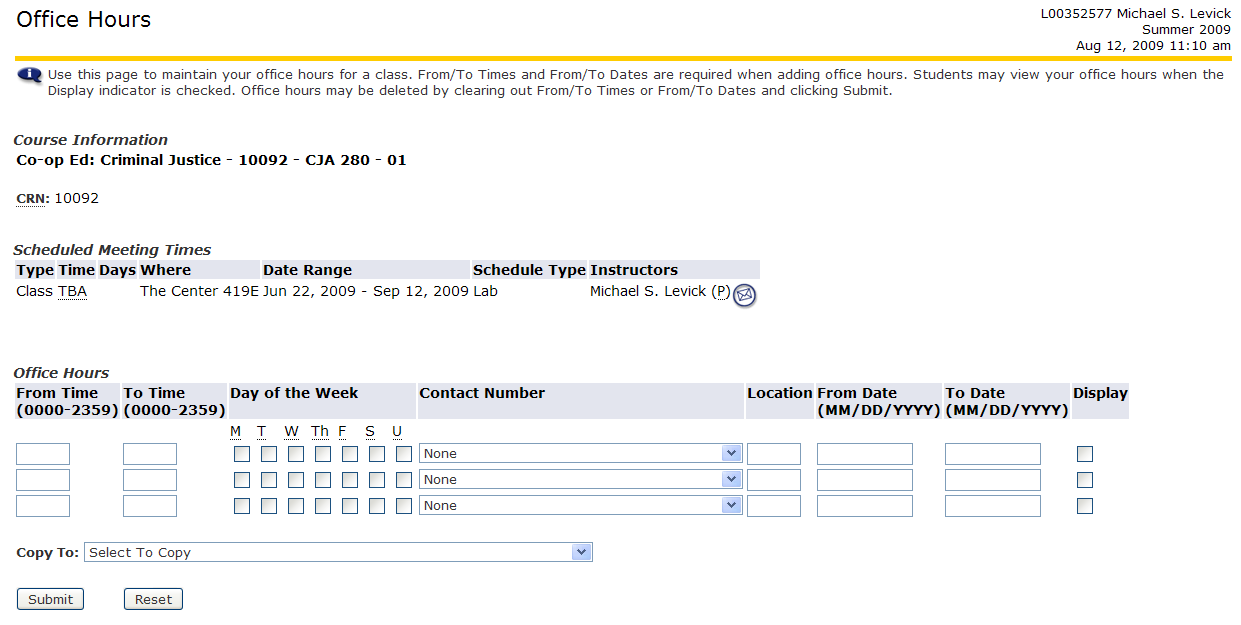Viewport: 1241px width, 625px height.
Task: Select first row Location input box
Action: [x=774, y=454]
